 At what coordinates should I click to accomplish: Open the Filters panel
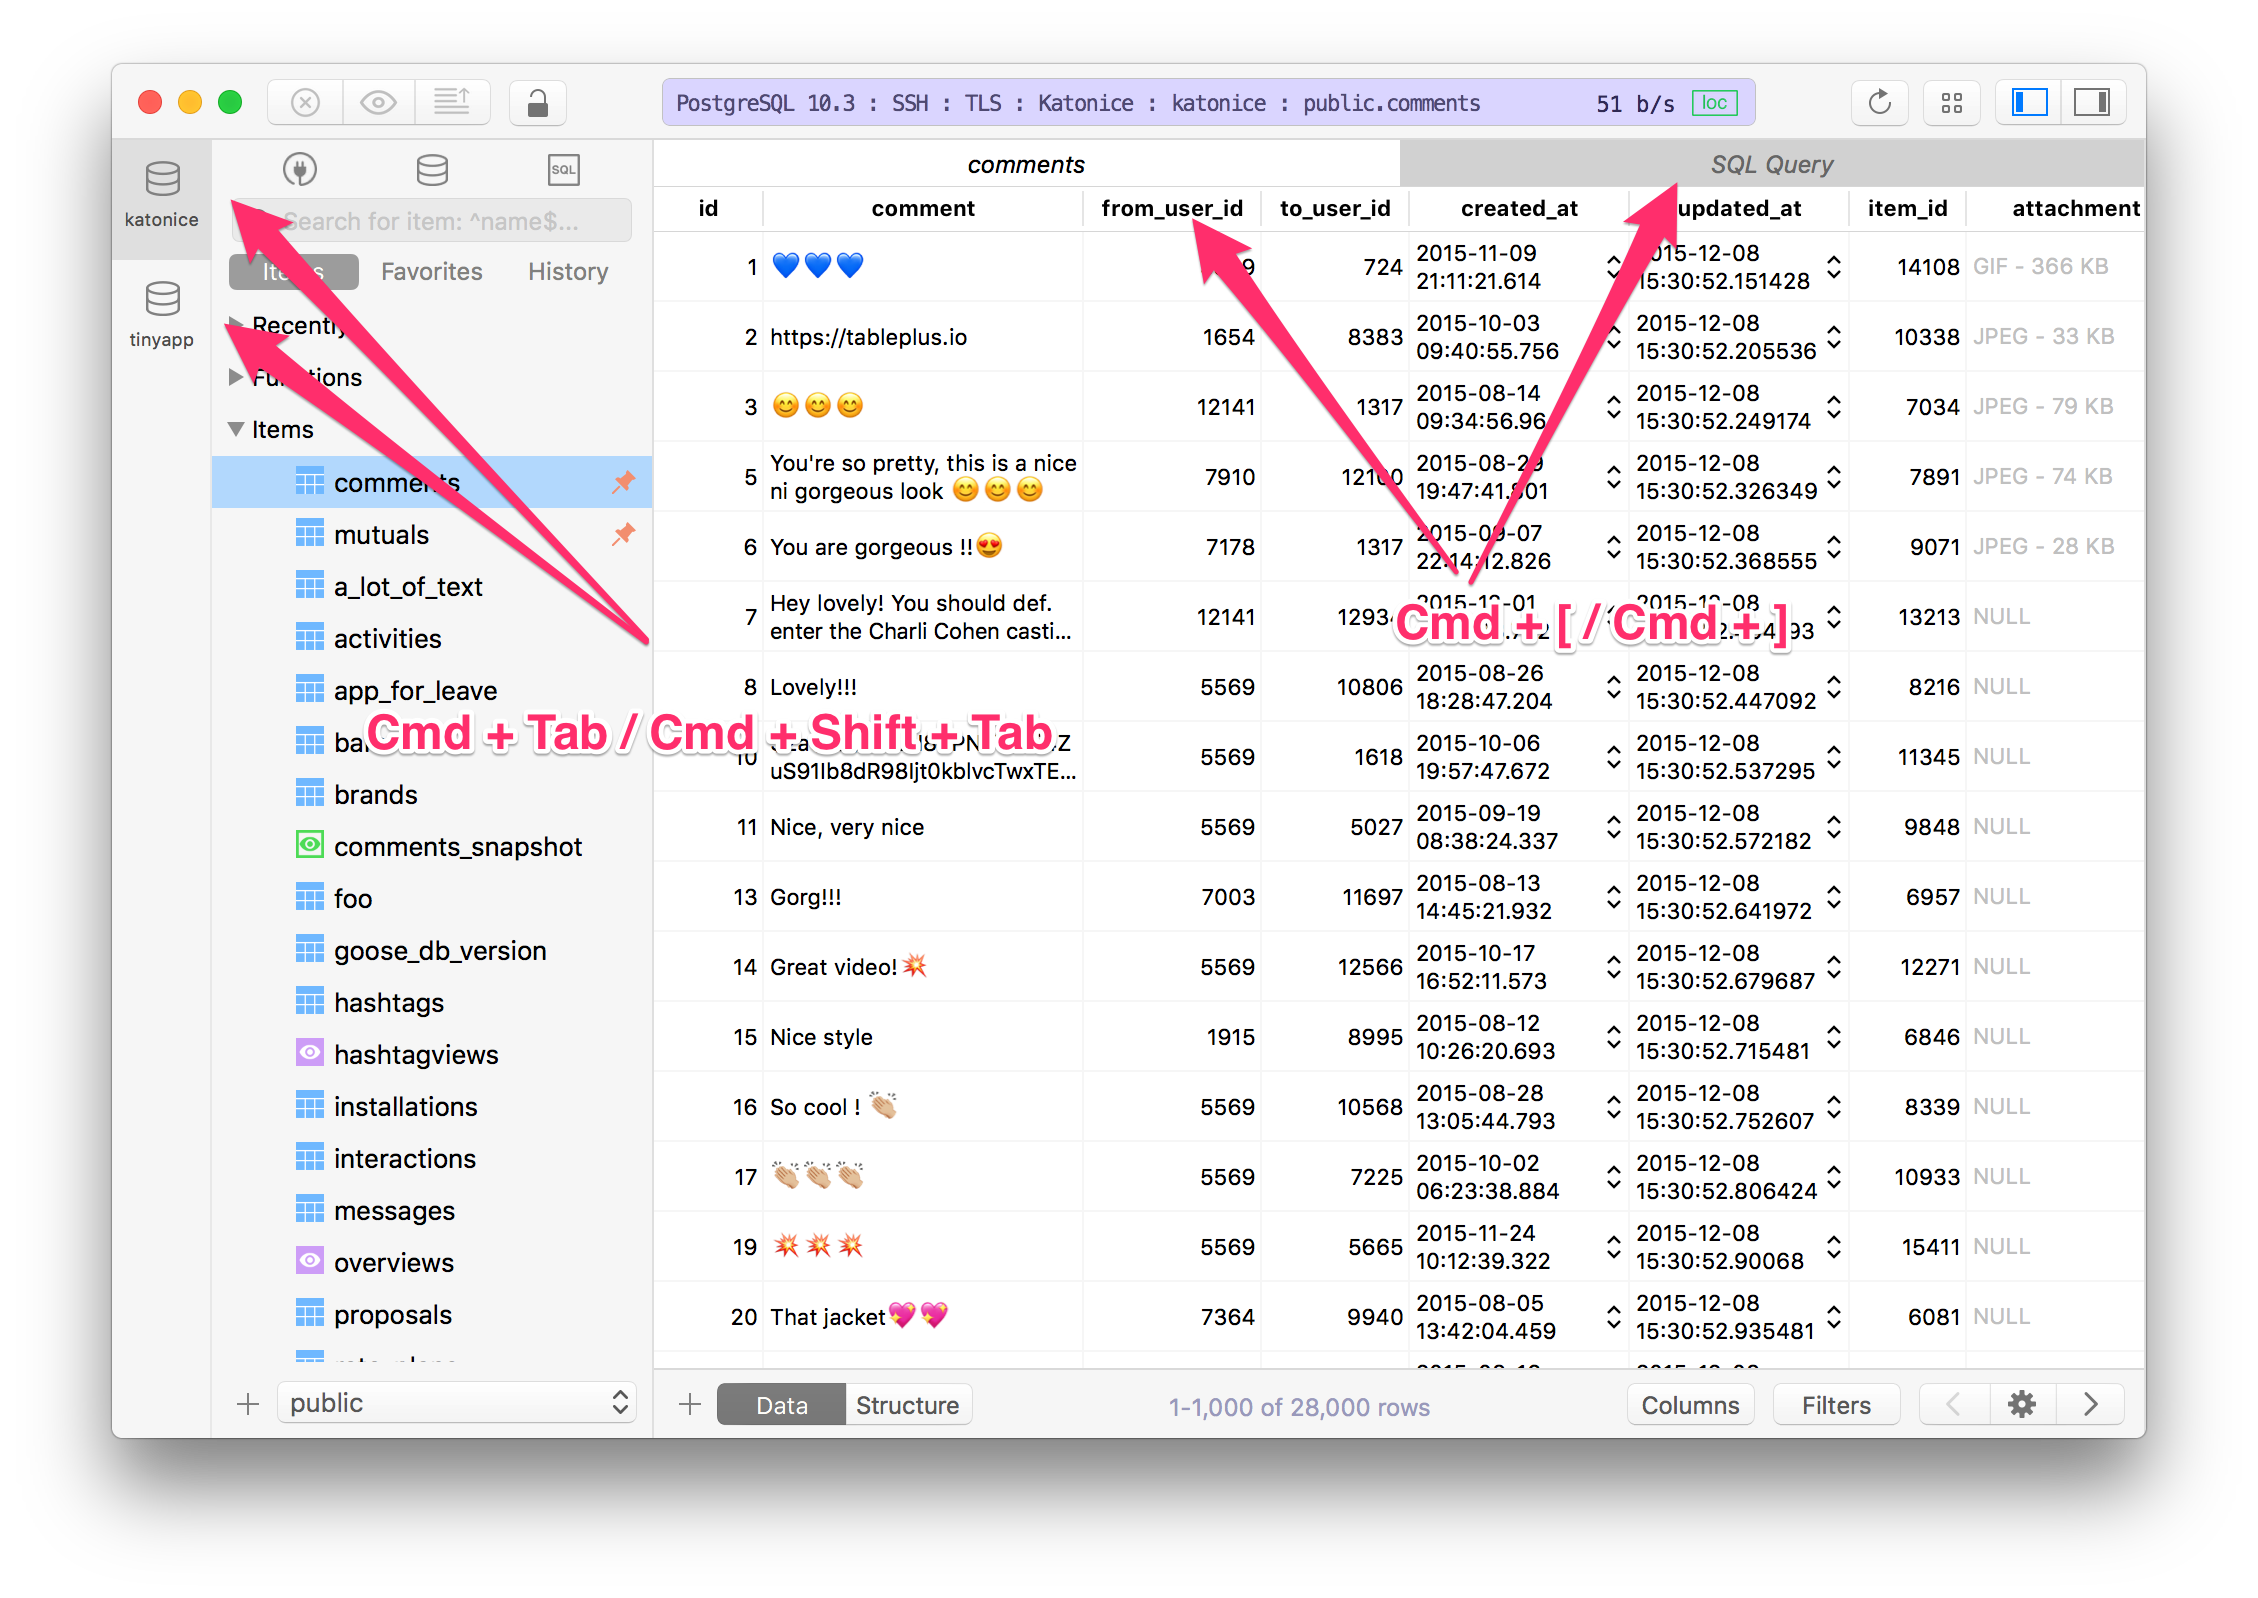click(x=1835, y=1404)
